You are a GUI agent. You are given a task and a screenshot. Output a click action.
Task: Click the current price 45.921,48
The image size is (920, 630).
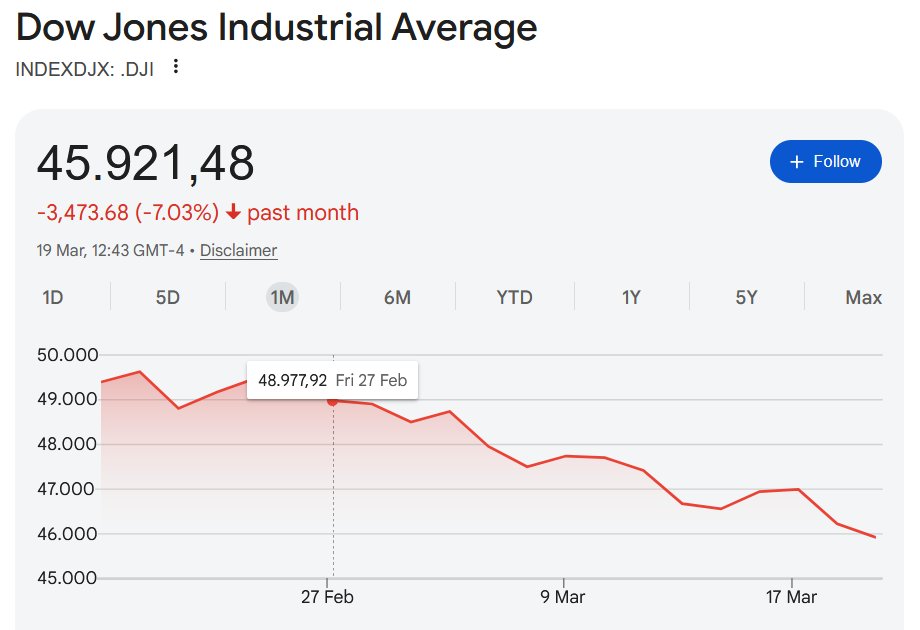[146, 163]
